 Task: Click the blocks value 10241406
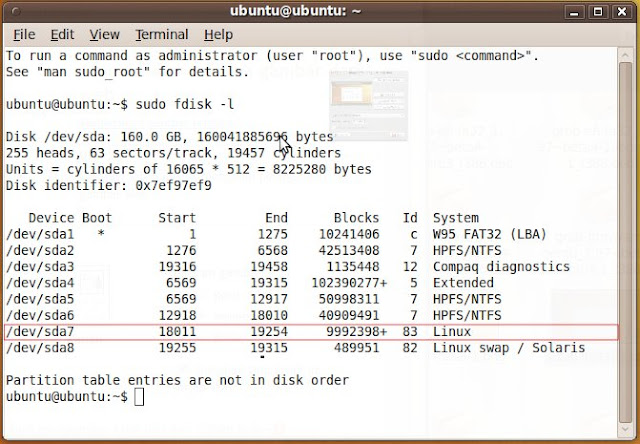[x=349, y=234]
